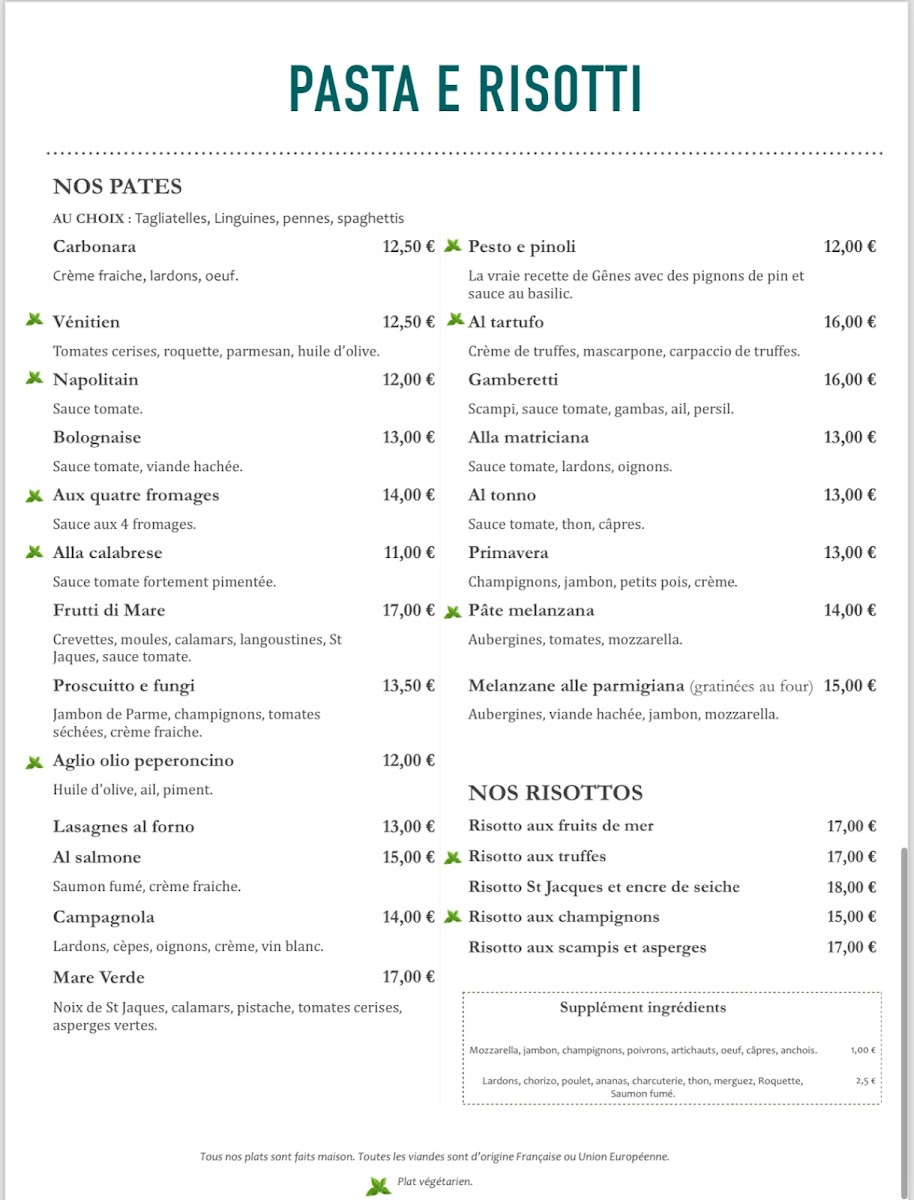The width and height of the screenshot is (914, 1200).
Task: Click the leaf icon beside Aux quatre fromages
Action: tap(35, 495)
